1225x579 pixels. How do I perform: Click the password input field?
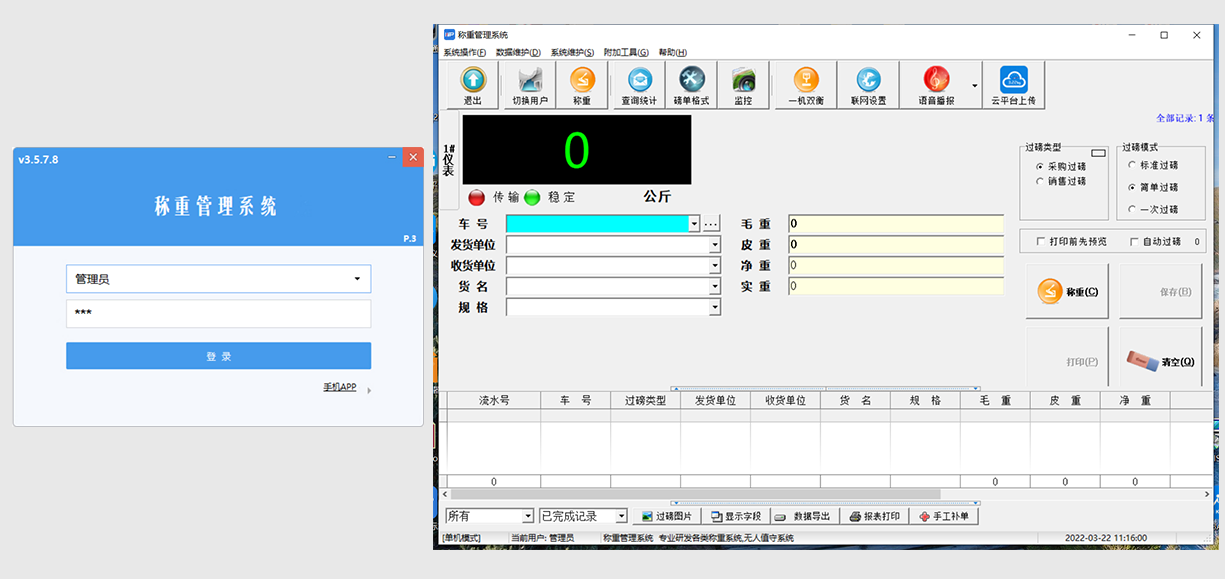(x=218, y=314)
